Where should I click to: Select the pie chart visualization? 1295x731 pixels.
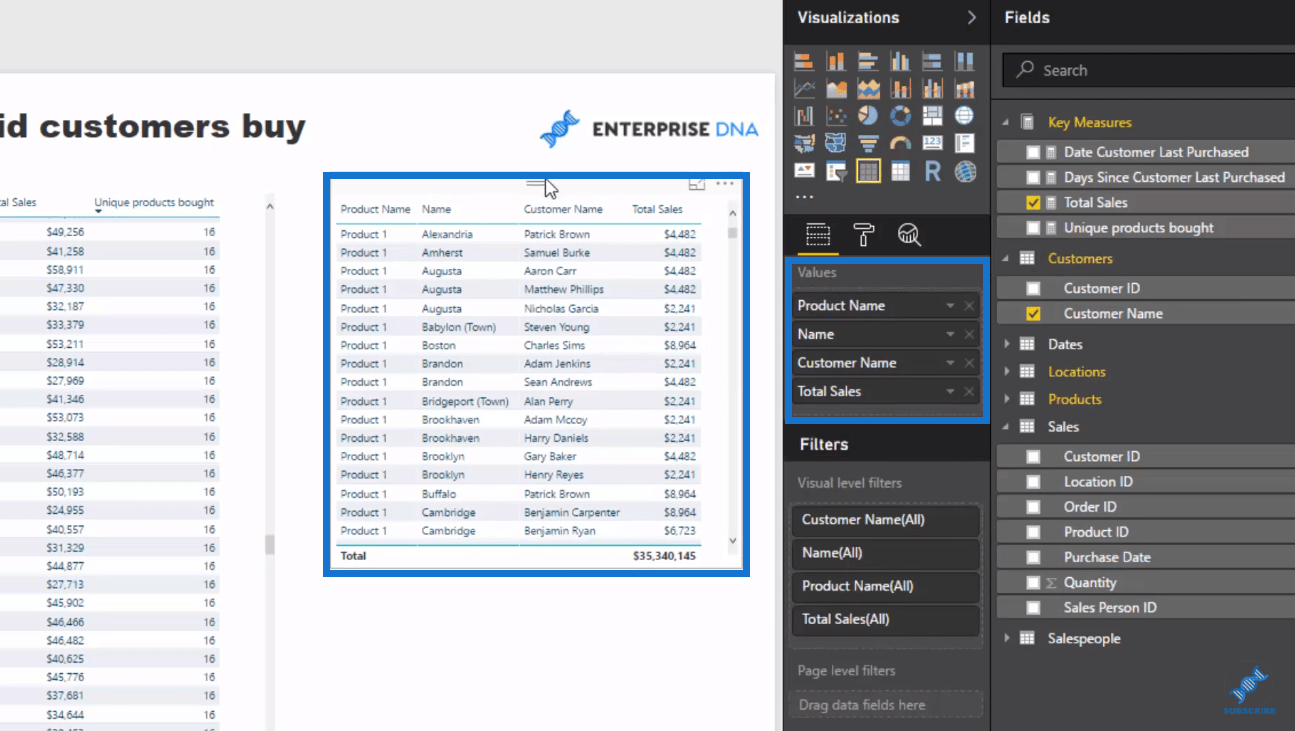coord(868,116)
